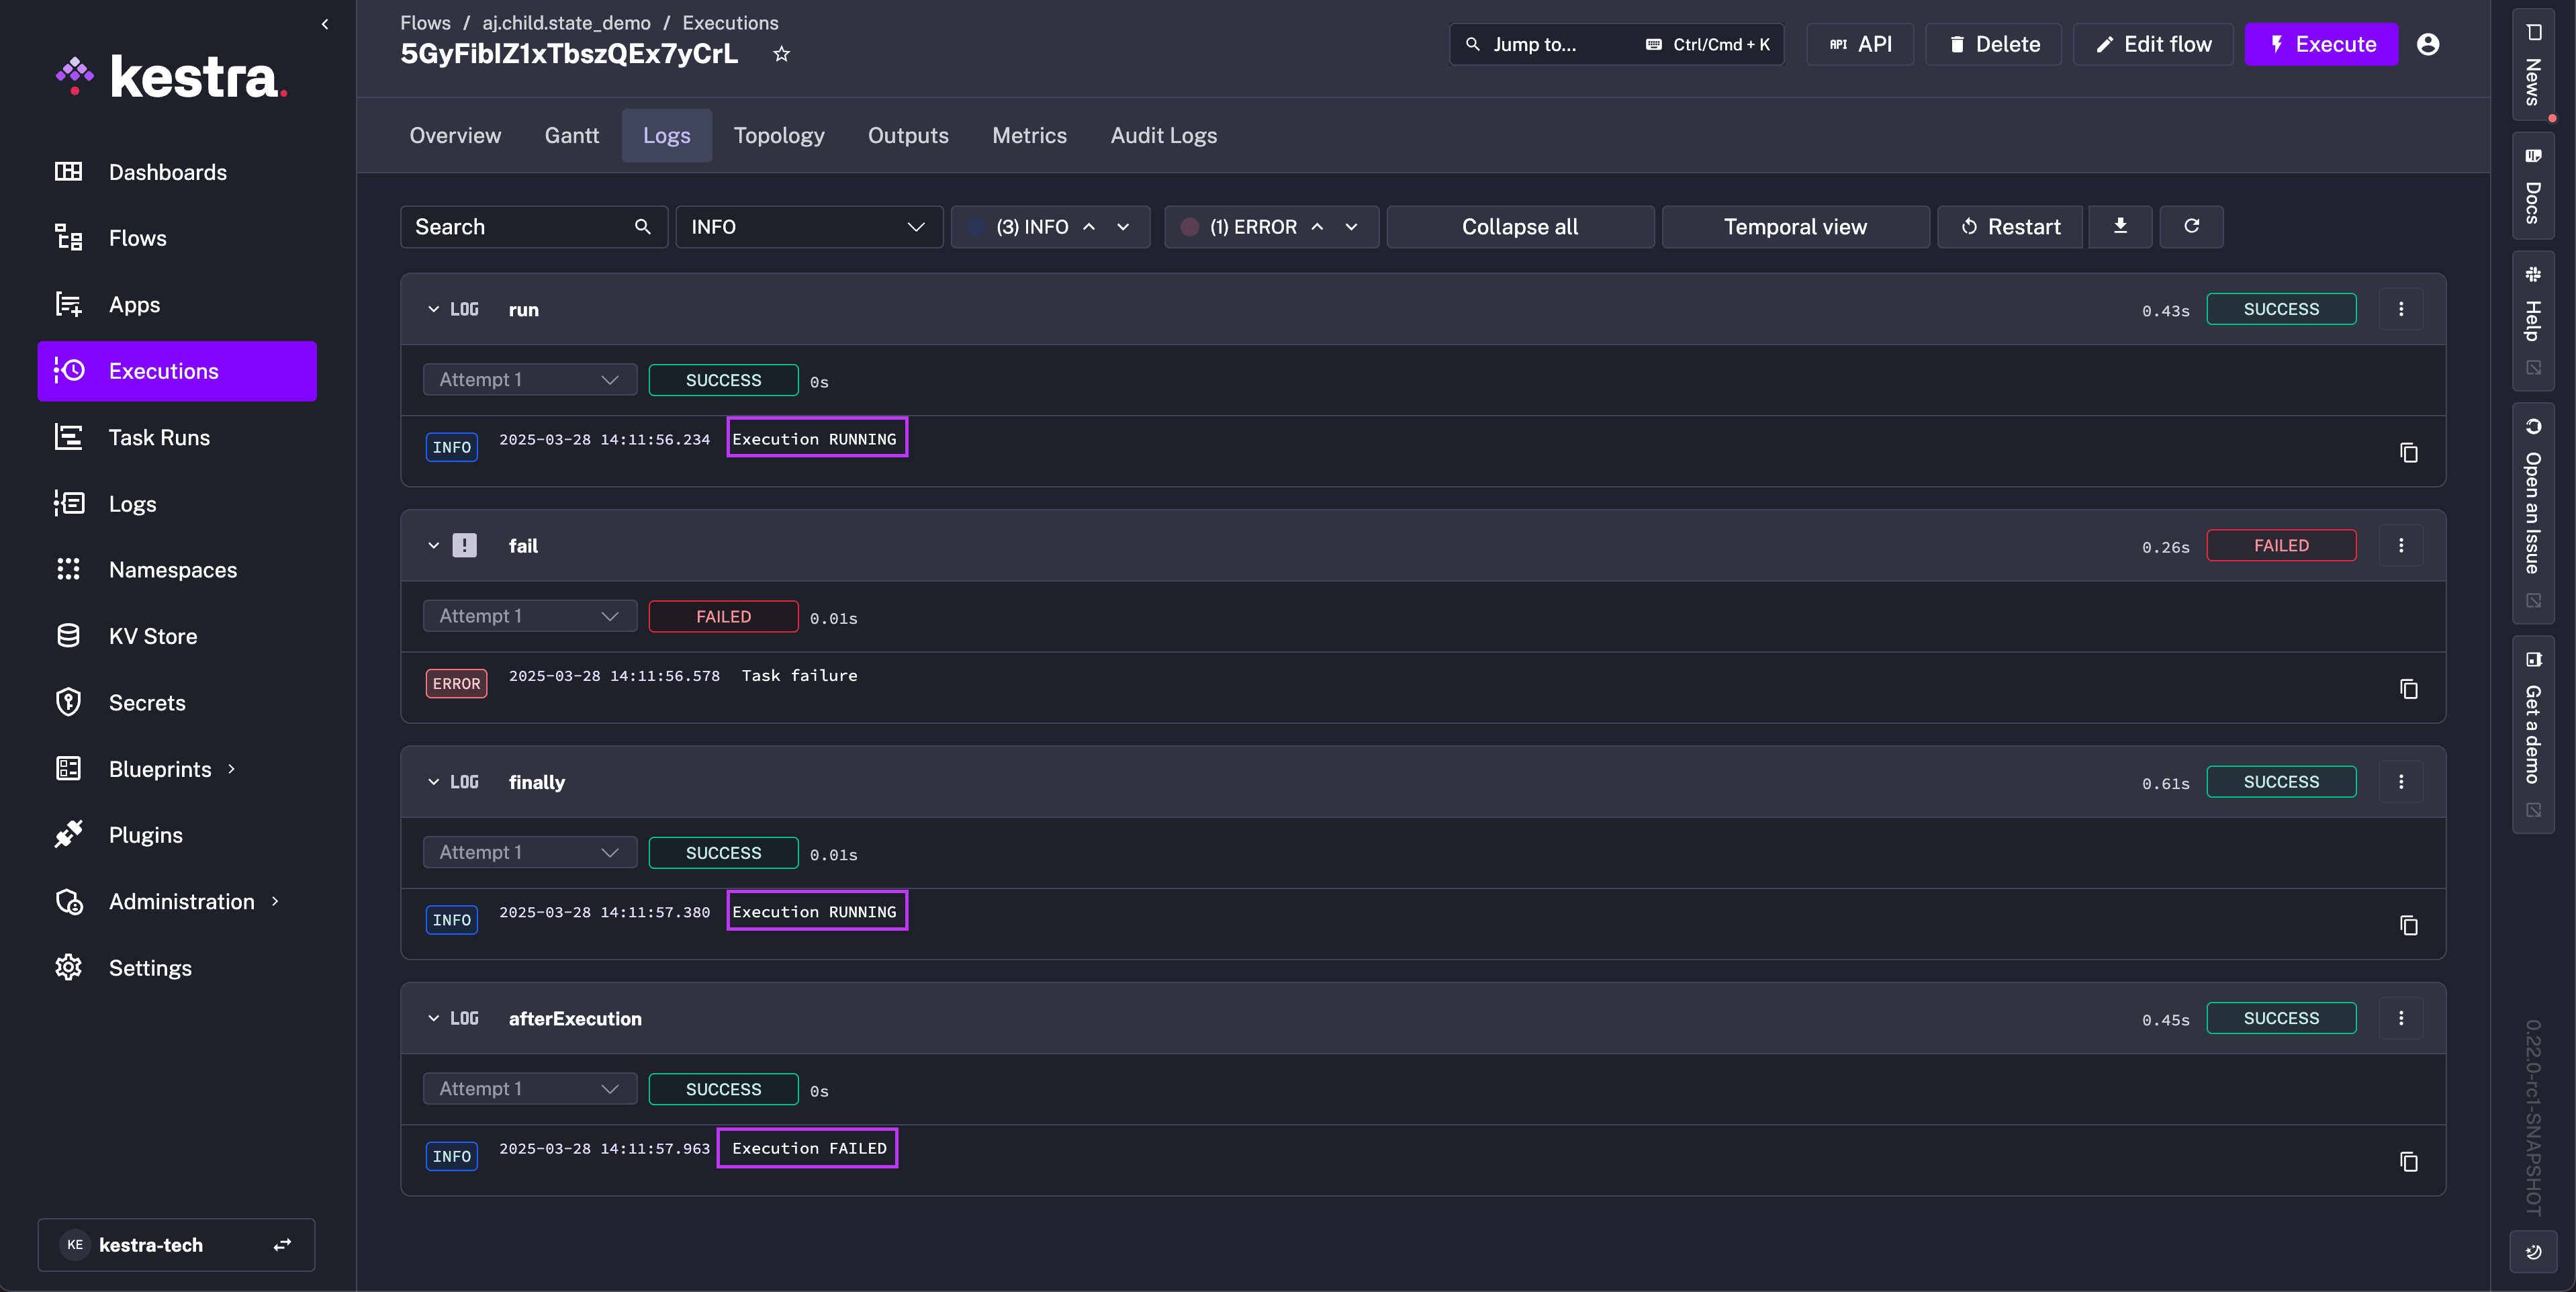Open the Attempt 1 dropdown under finally
This screenshot has height=1292, width=2576.
(x=529, y=852)
